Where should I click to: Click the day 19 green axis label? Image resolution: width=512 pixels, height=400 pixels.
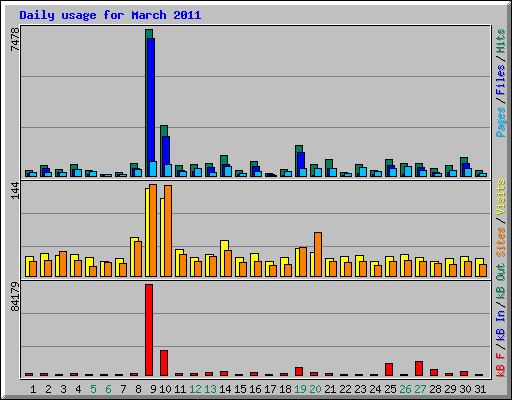(300, 389)
